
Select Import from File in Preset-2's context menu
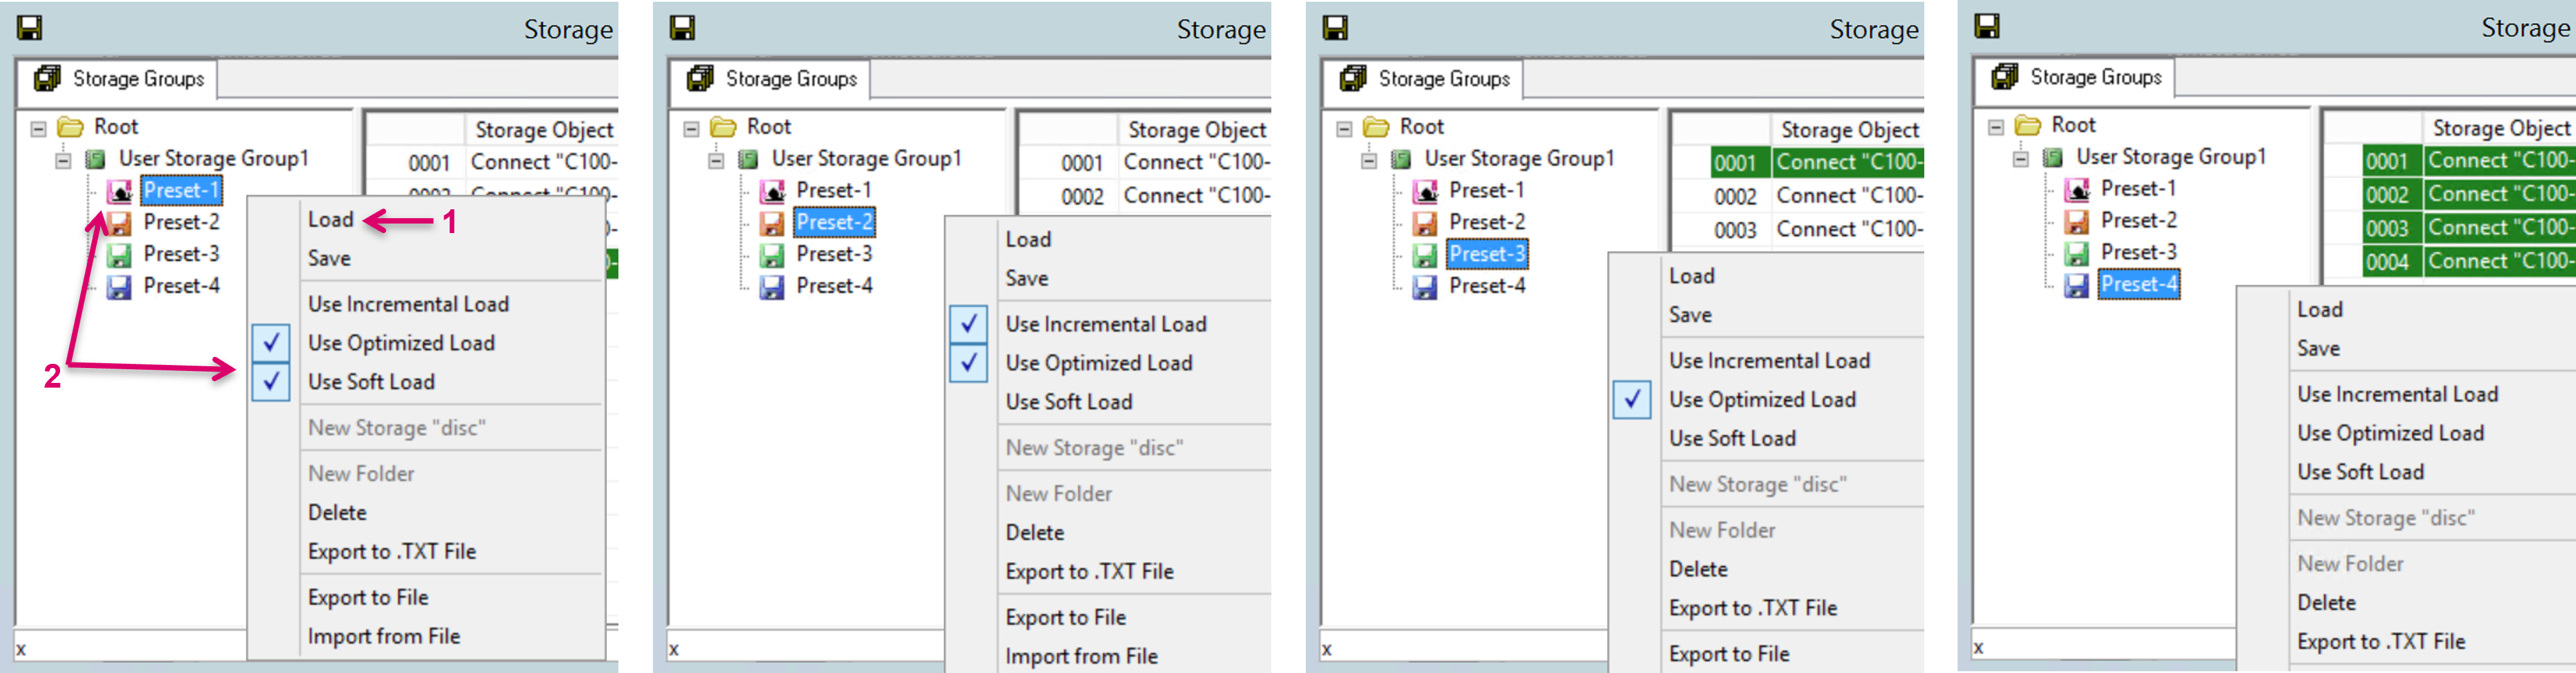(x=1081, y=656)
